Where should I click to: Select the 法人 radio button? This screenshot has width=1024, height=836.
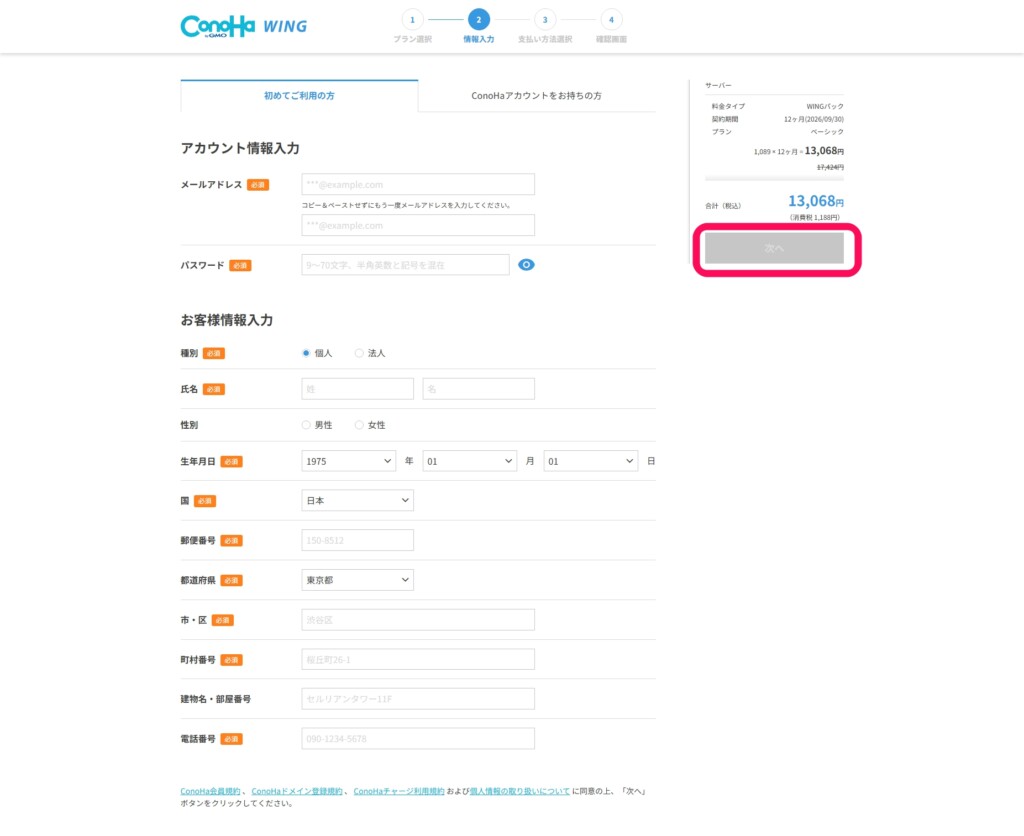(359, 353)
